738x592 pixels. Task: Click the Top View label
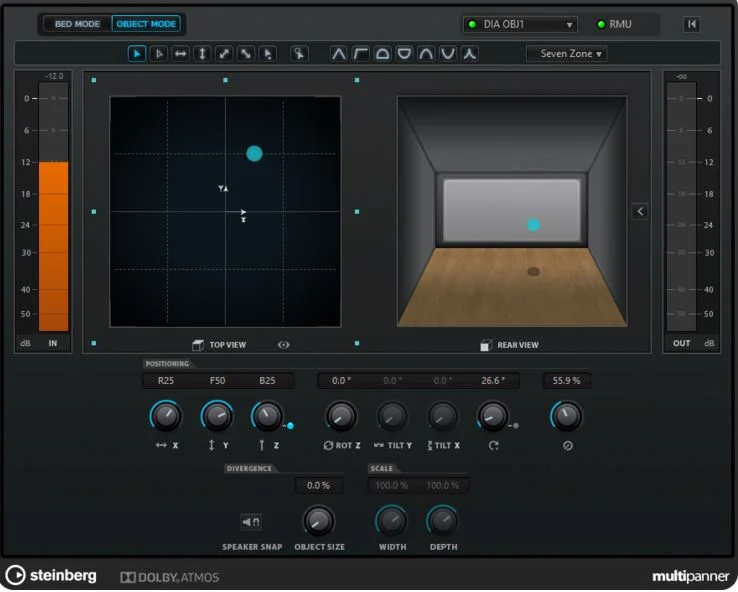(x=228, y=345)
